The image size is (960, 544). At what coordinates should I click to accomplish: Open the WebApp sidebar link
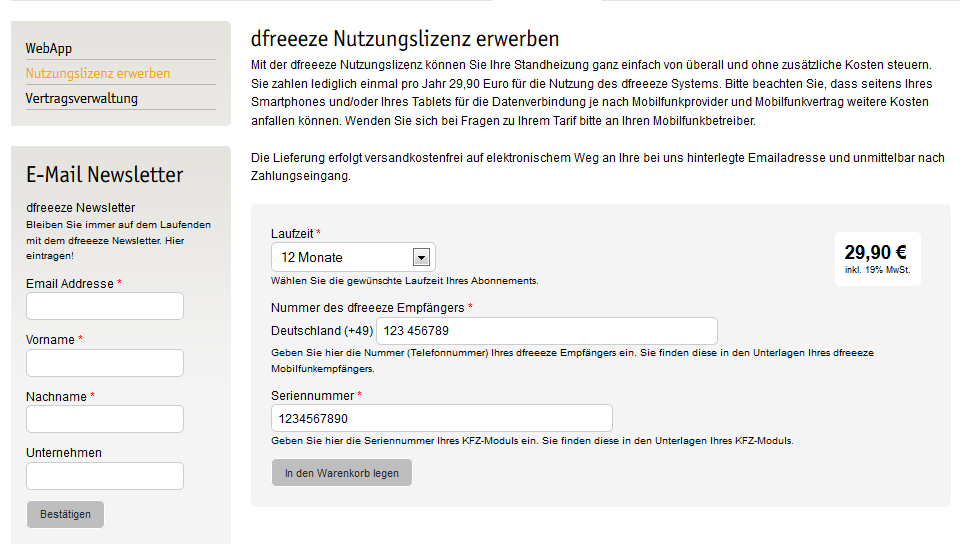pos(48,48)
